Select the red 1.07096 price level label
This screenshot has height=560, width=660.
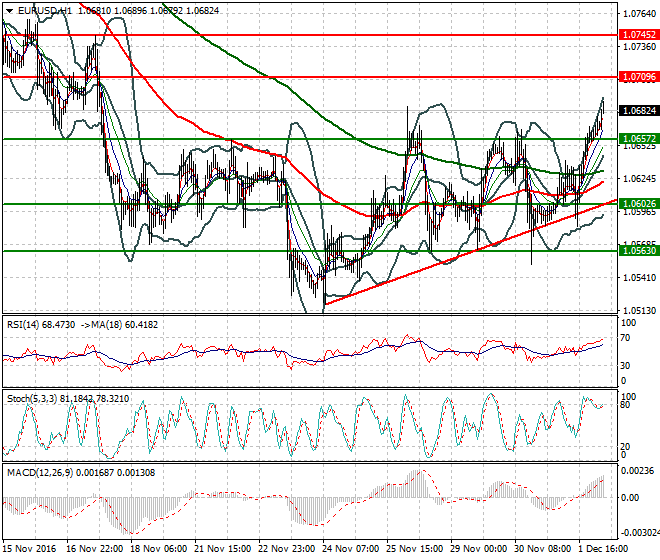click(639, 77)
